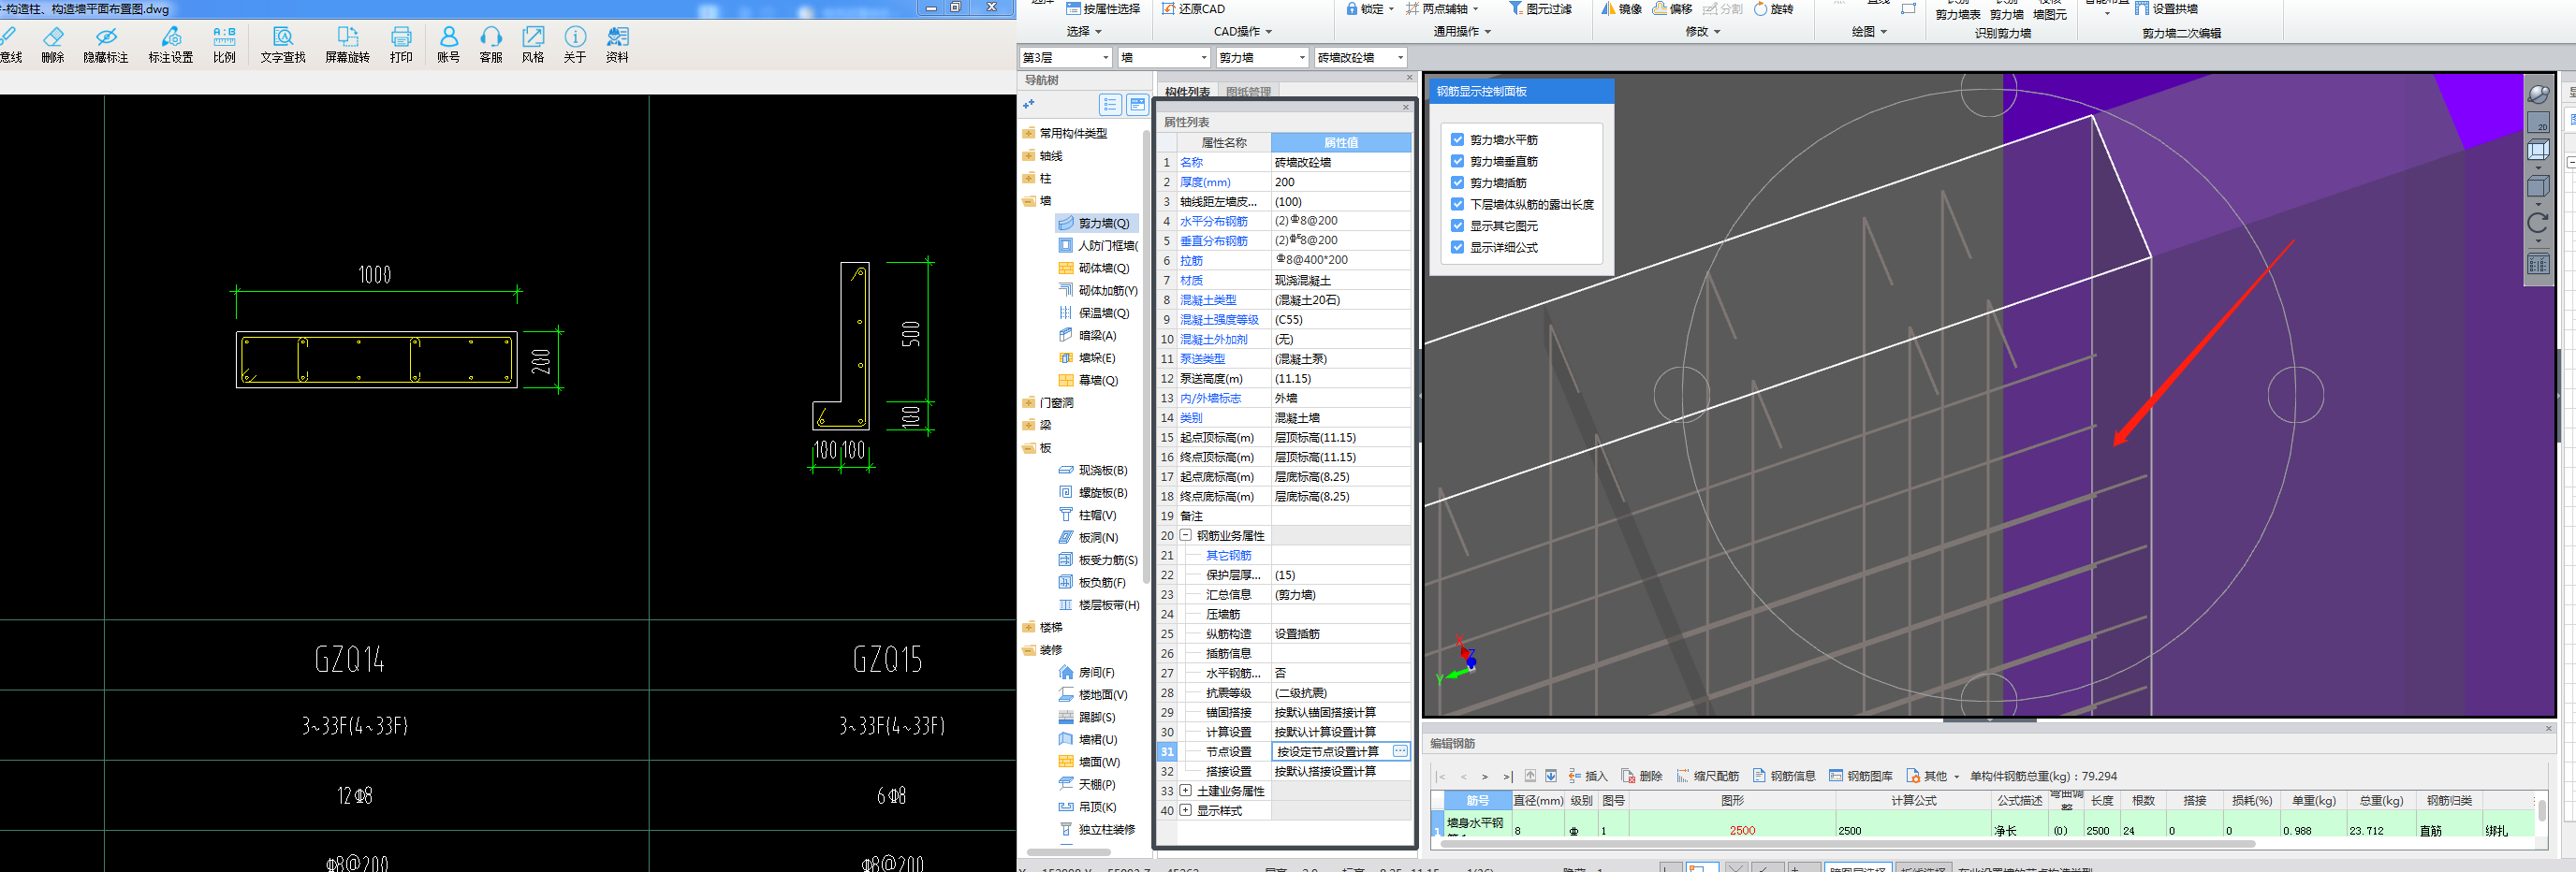2576x872 pixels.
Task: Click the move-row-down arrow icon in rebar editor
Action: [x=1551, y=776]
